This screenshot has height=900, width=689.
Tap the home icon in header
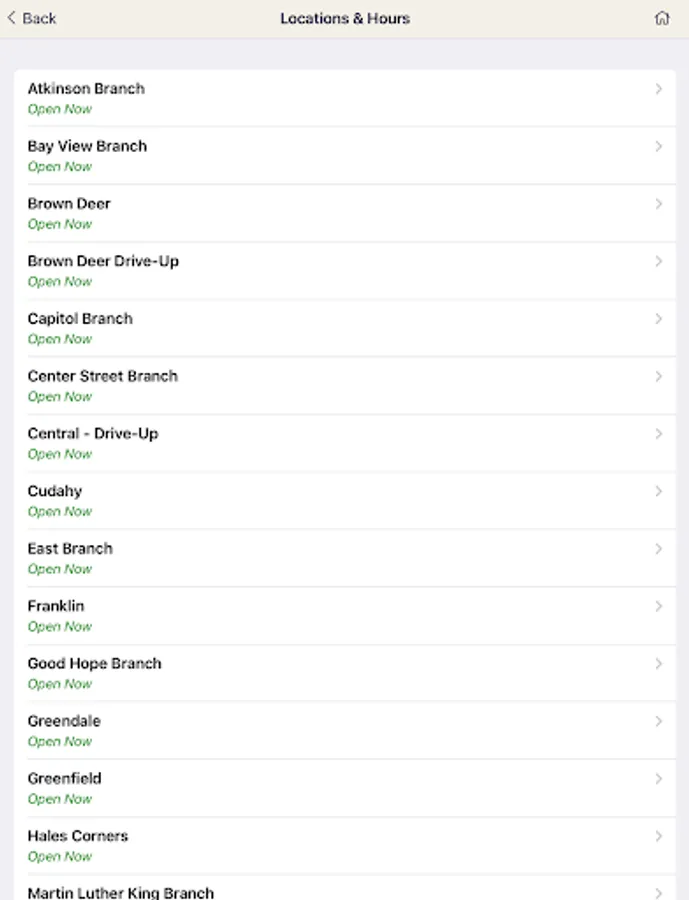pyautogui.click(x=662, y=18)
